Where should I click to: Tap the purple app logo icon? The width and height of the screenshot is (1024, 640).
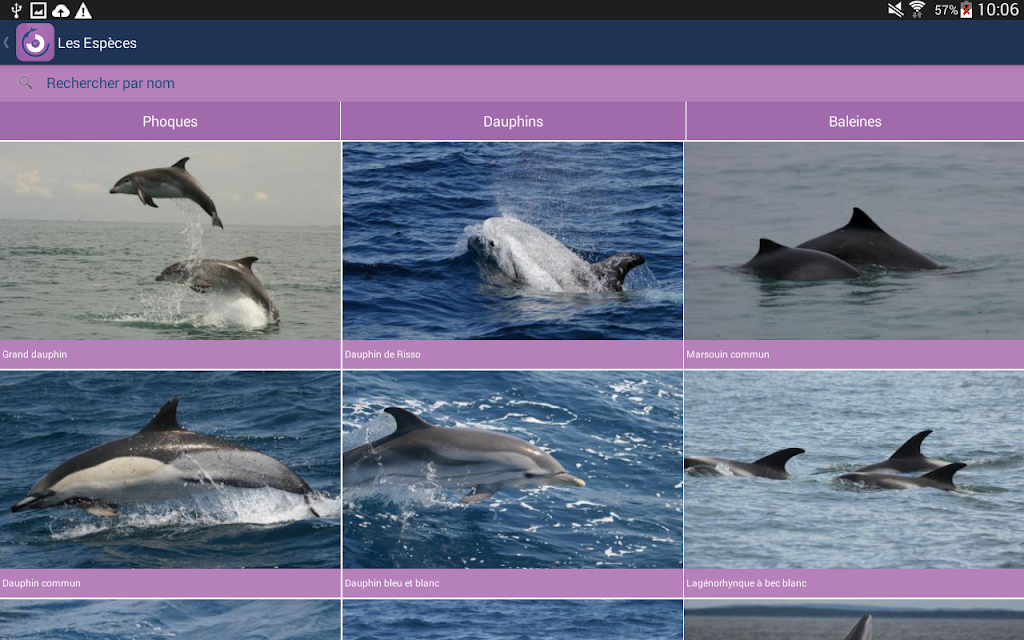point(35,42)
